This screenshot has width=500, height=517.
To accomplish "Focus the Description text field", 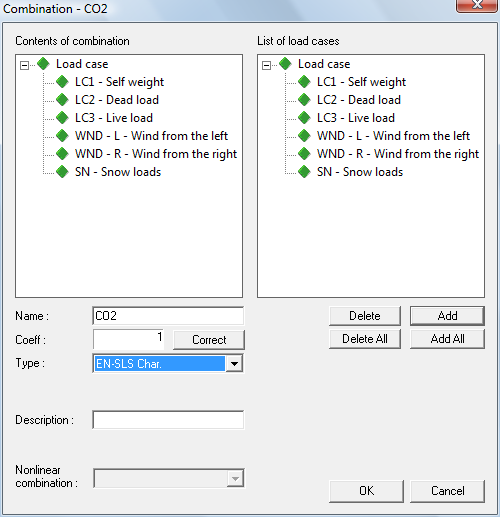I will 168,420.
